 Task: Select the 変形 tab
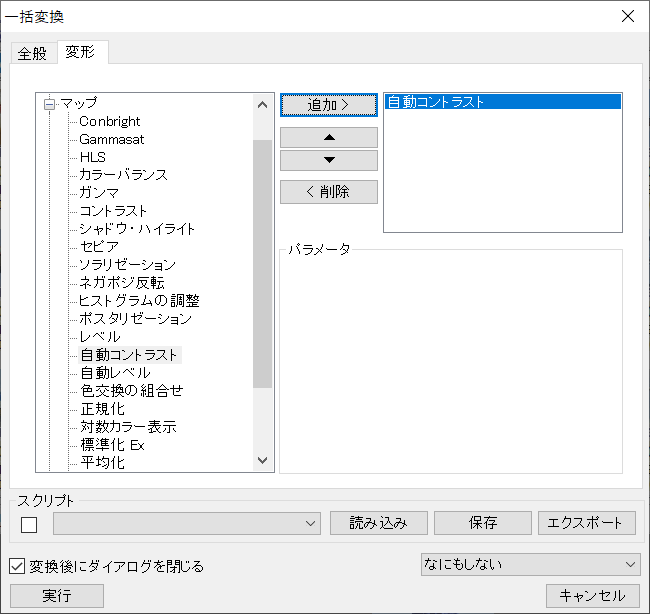[x=81, y=52]
